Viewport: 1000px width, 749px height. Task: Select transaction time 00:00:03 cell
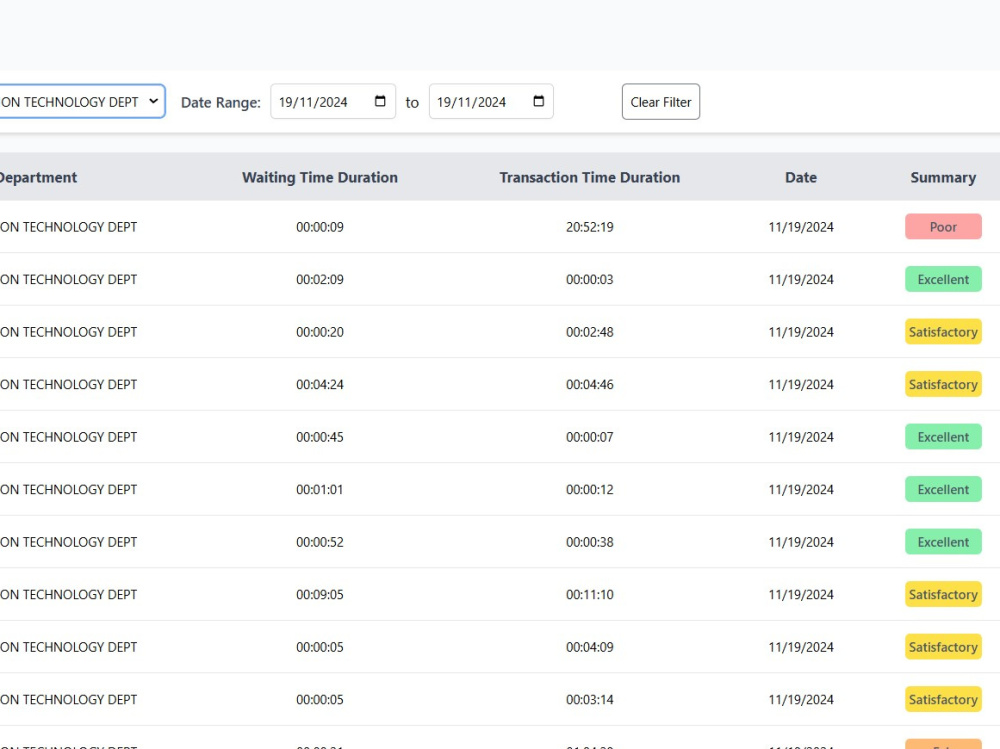click(x=589, y=279)
